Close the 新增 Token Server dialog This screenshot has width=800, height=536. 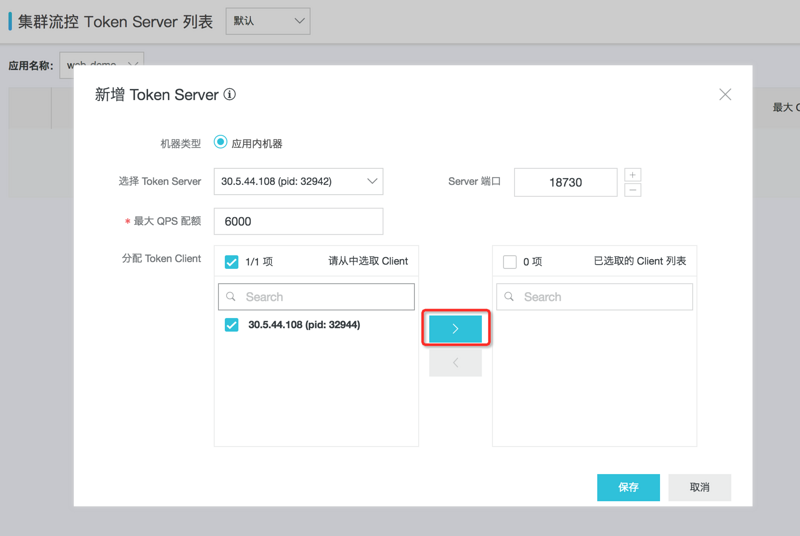pyautogui.click(x=725, y=94)
